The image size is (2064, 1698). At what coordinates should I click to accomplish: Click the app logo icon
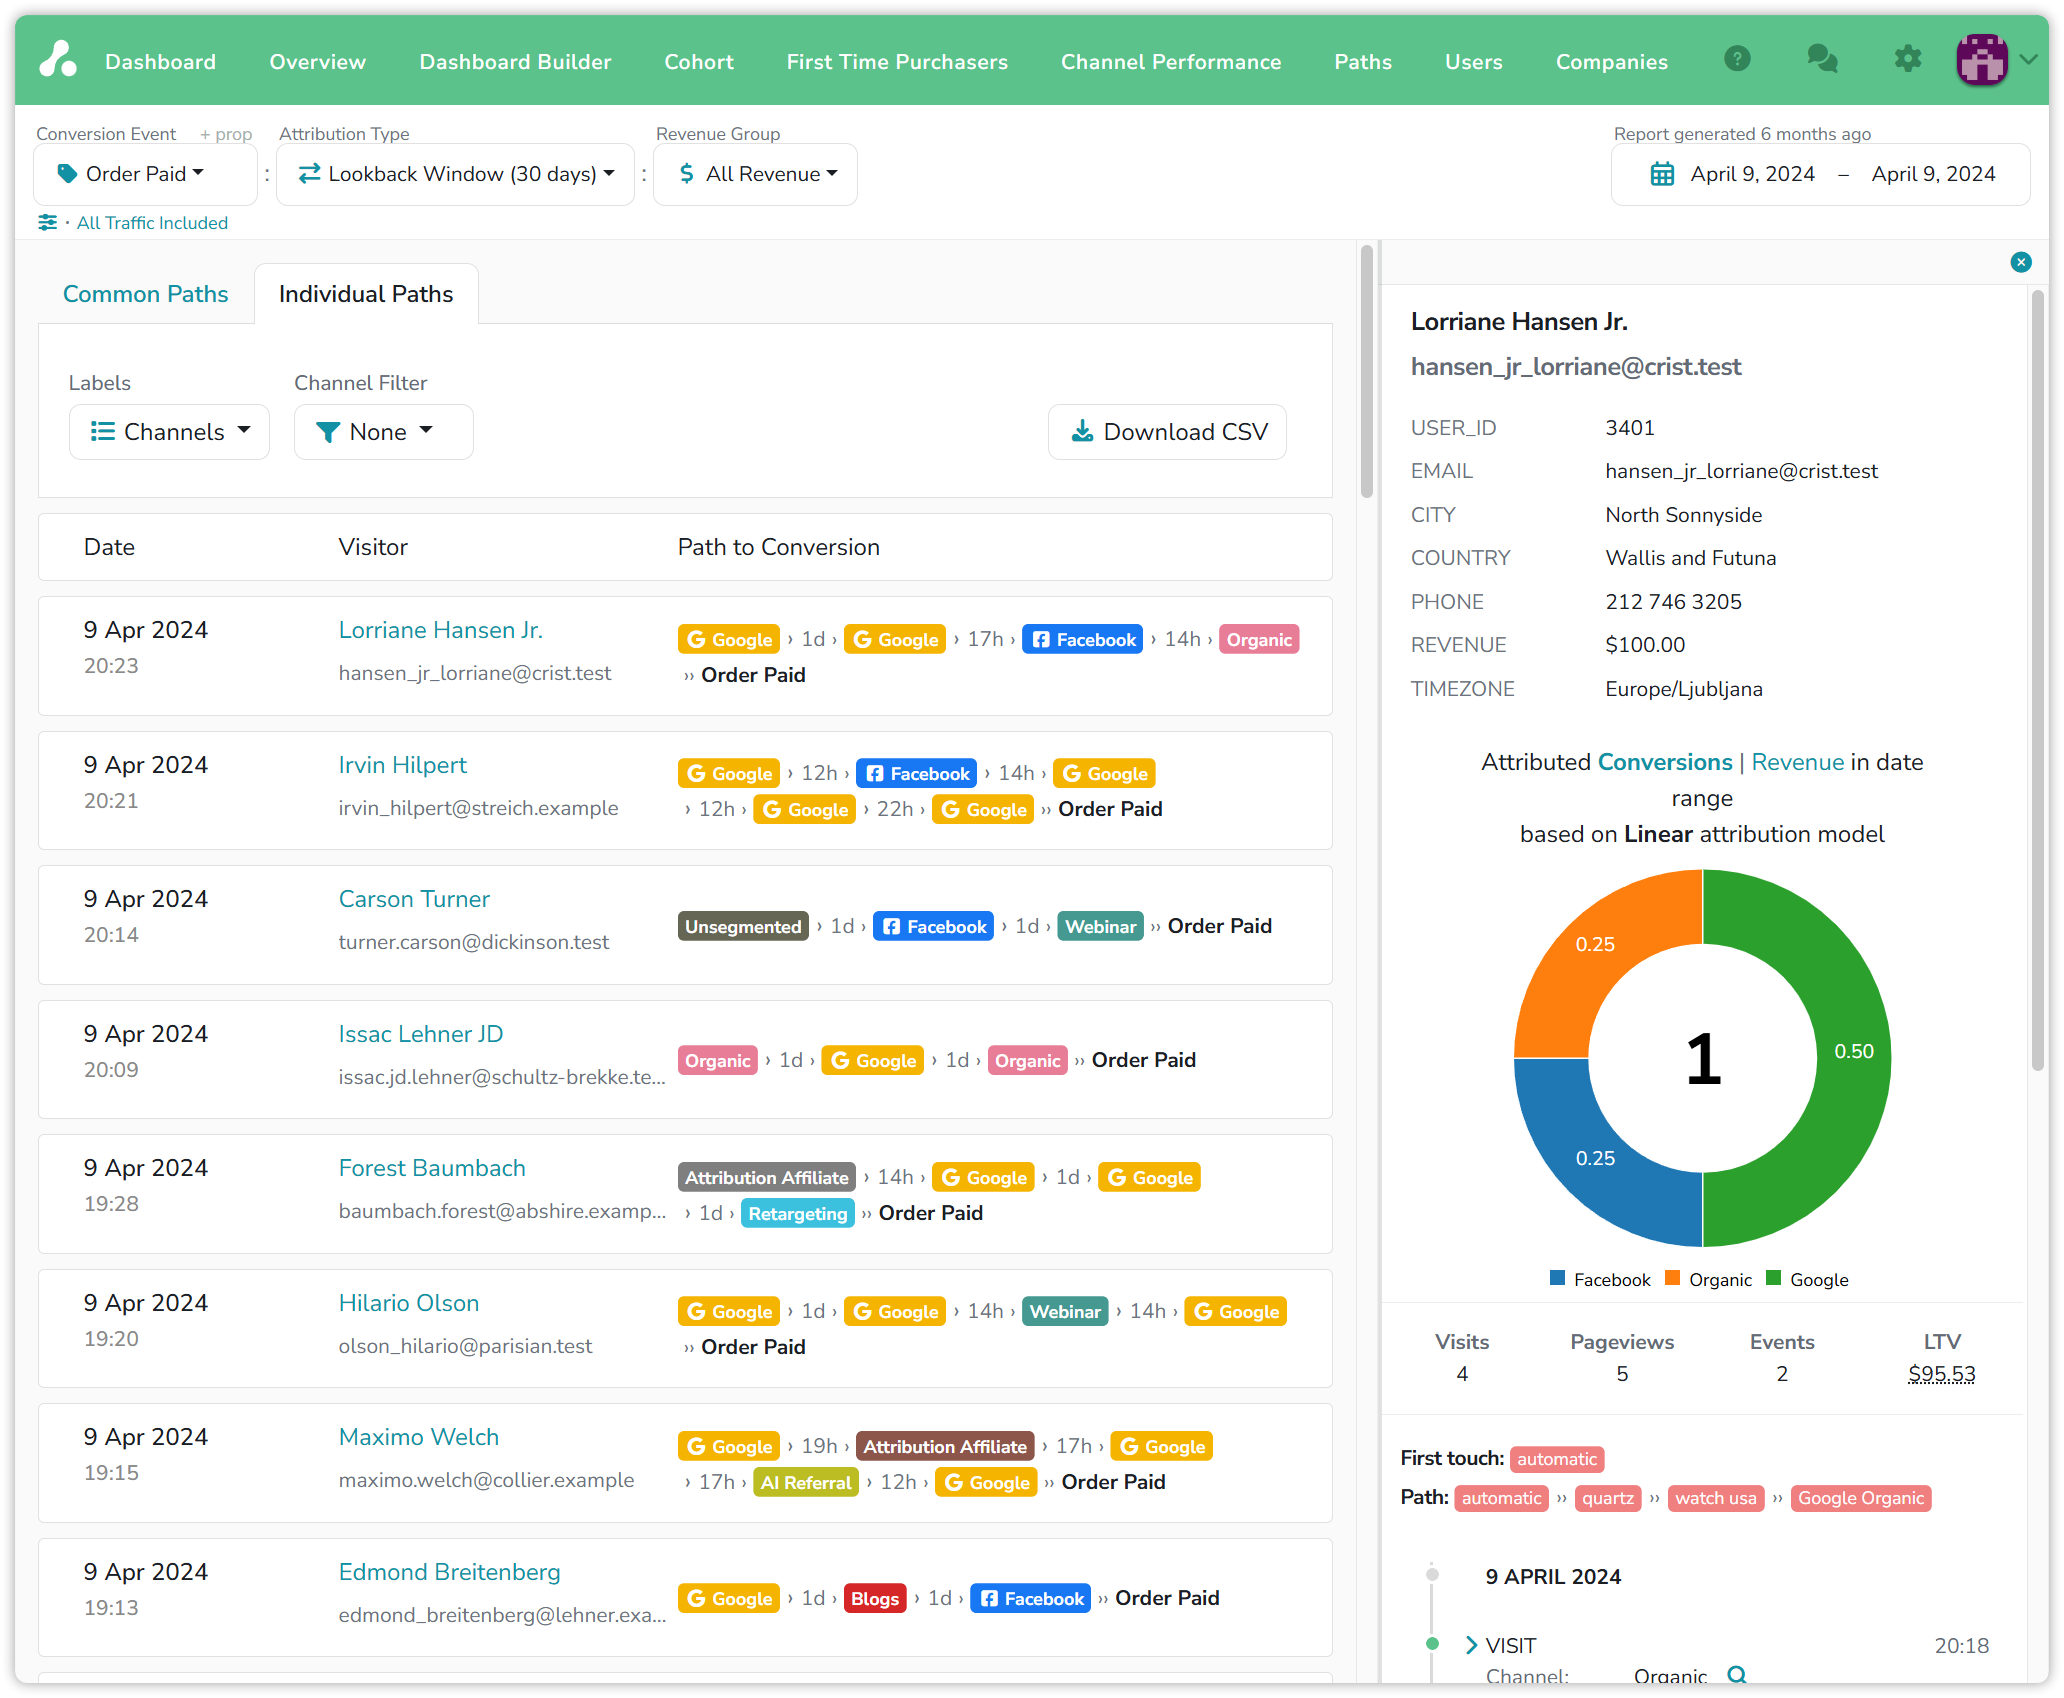[58, 59]
